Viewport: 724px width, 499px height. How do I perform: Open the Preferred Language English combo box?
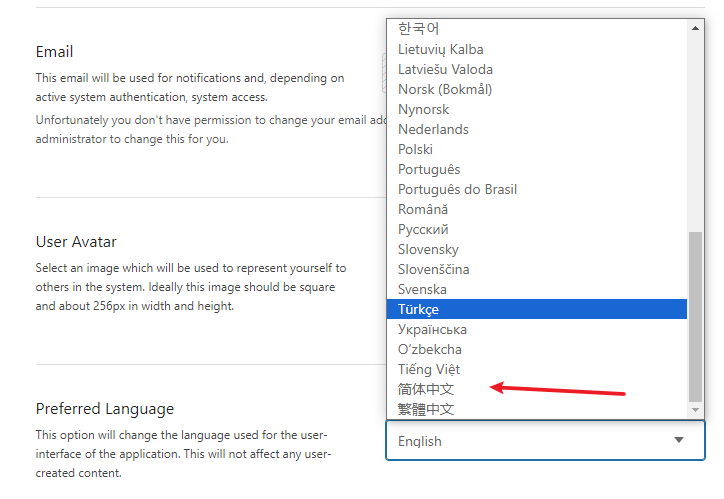pyautogui.click(x=530, y=440)
